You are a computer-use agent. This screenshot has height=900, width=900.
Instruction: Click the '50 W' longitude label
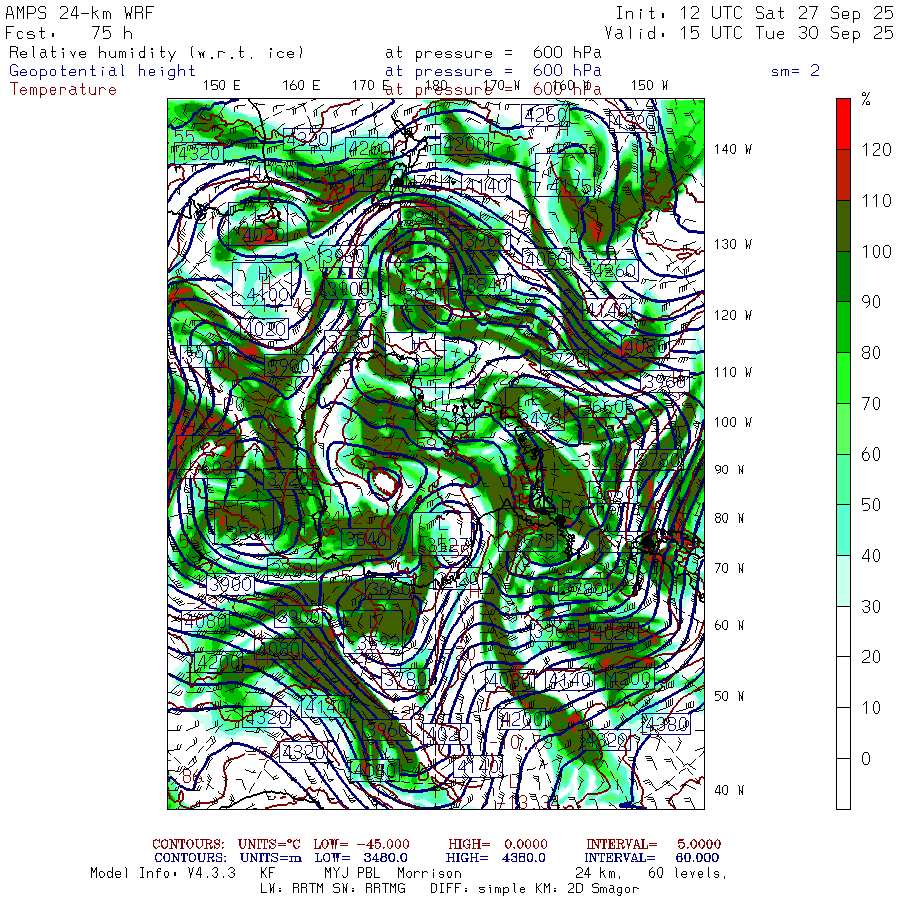coord(729,696)
